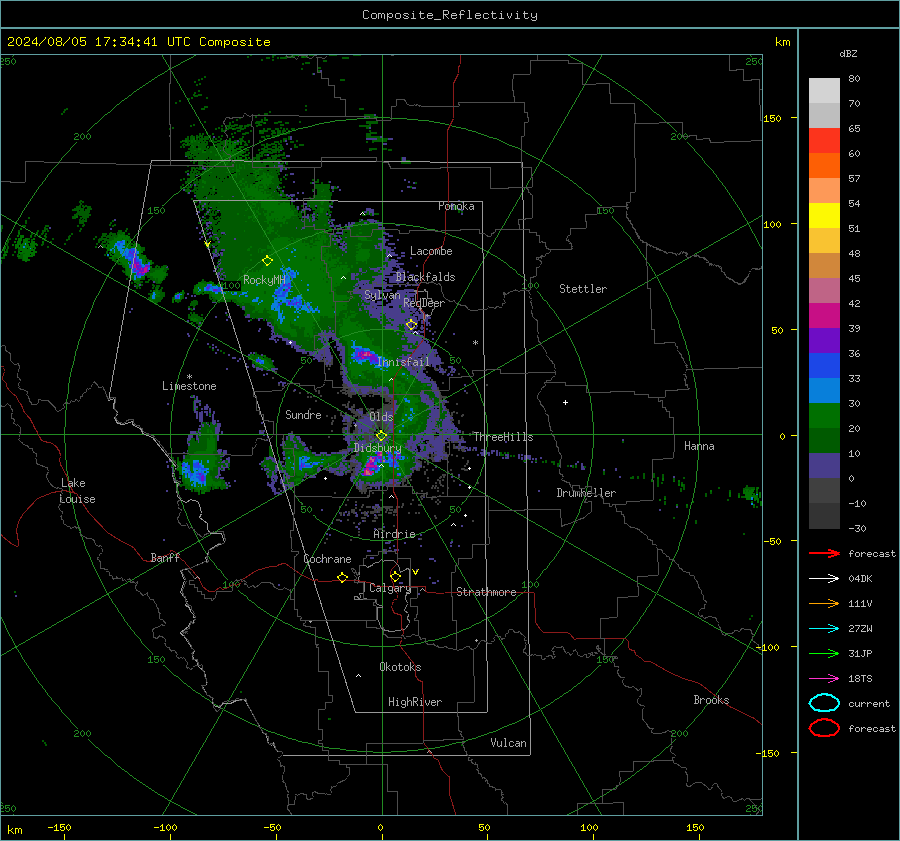Click the Ponoka city label
The width and height of the screenshot is (900, 841).
[x=456, y=206]
